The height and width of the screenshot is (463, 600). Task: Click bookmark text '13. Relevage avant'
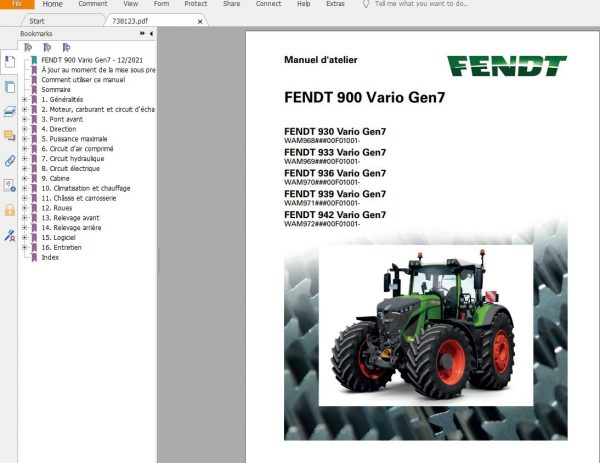(x=70, y=218)
